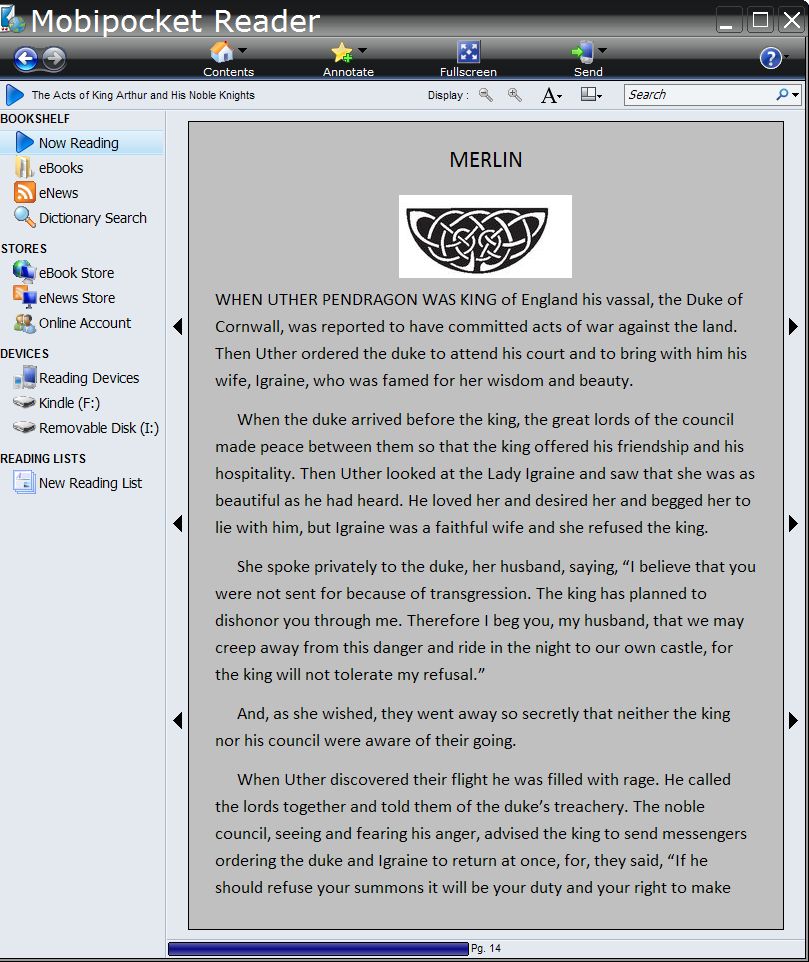Open the font settings A dropdown

tap(551, 95)
